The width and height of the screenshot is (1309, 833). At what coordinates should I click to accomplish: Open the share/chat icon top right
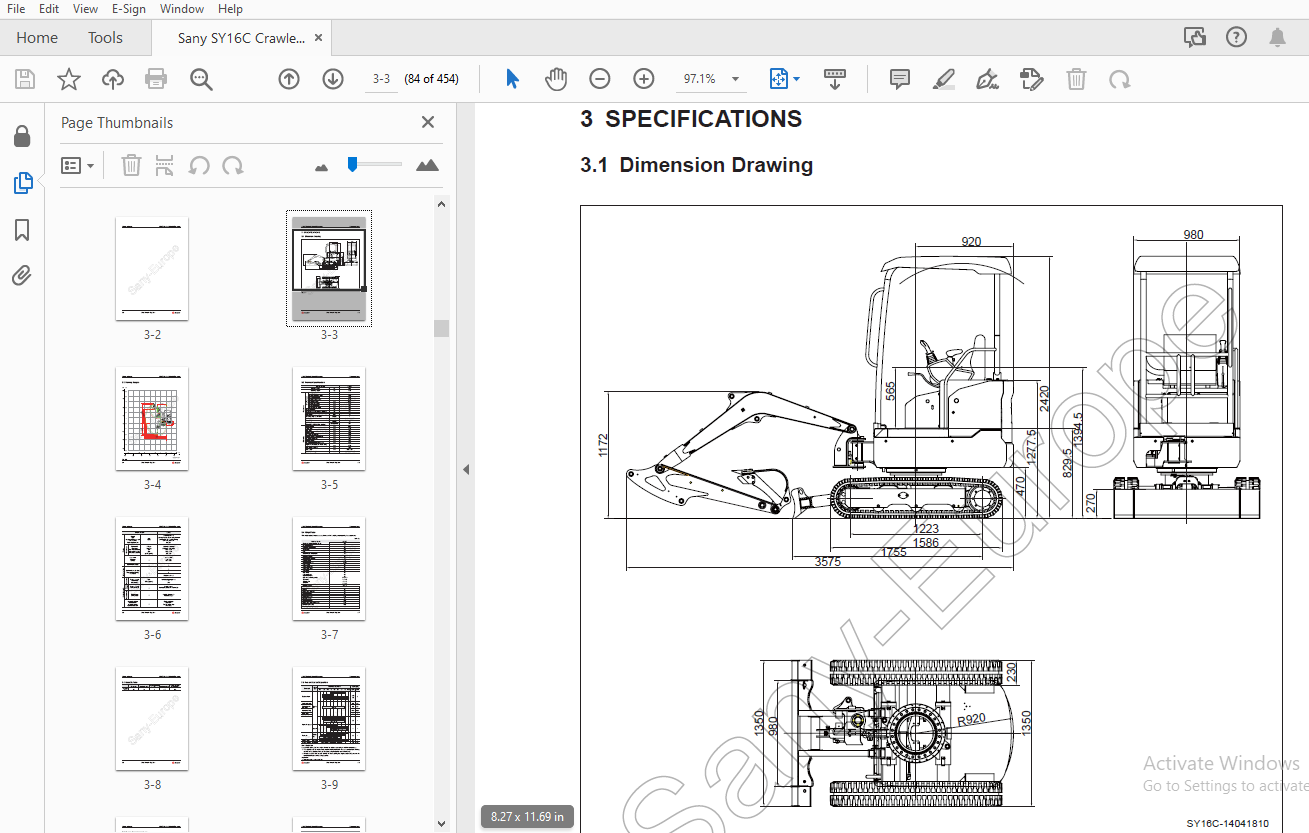tap(1194, 38)
